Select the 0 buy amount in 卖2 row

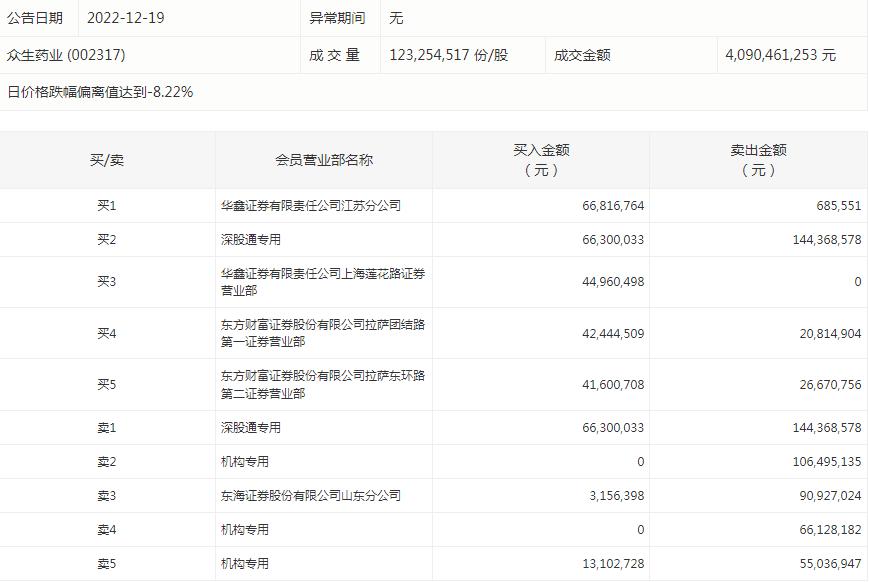coord(641,461)
